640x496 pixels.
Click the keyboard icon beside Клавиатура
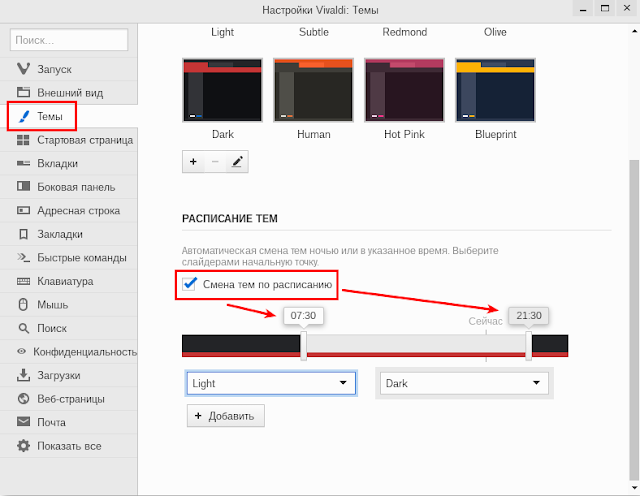[23, 281]
